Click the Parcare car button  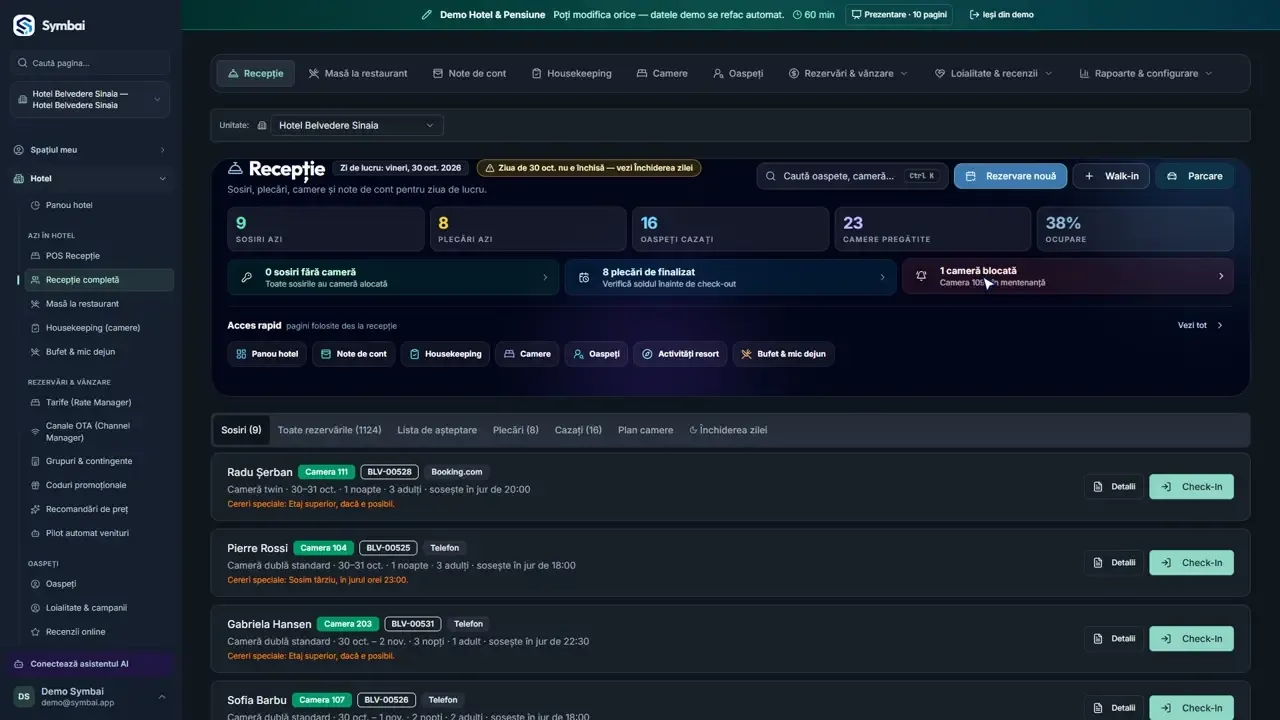point(1195,176)
